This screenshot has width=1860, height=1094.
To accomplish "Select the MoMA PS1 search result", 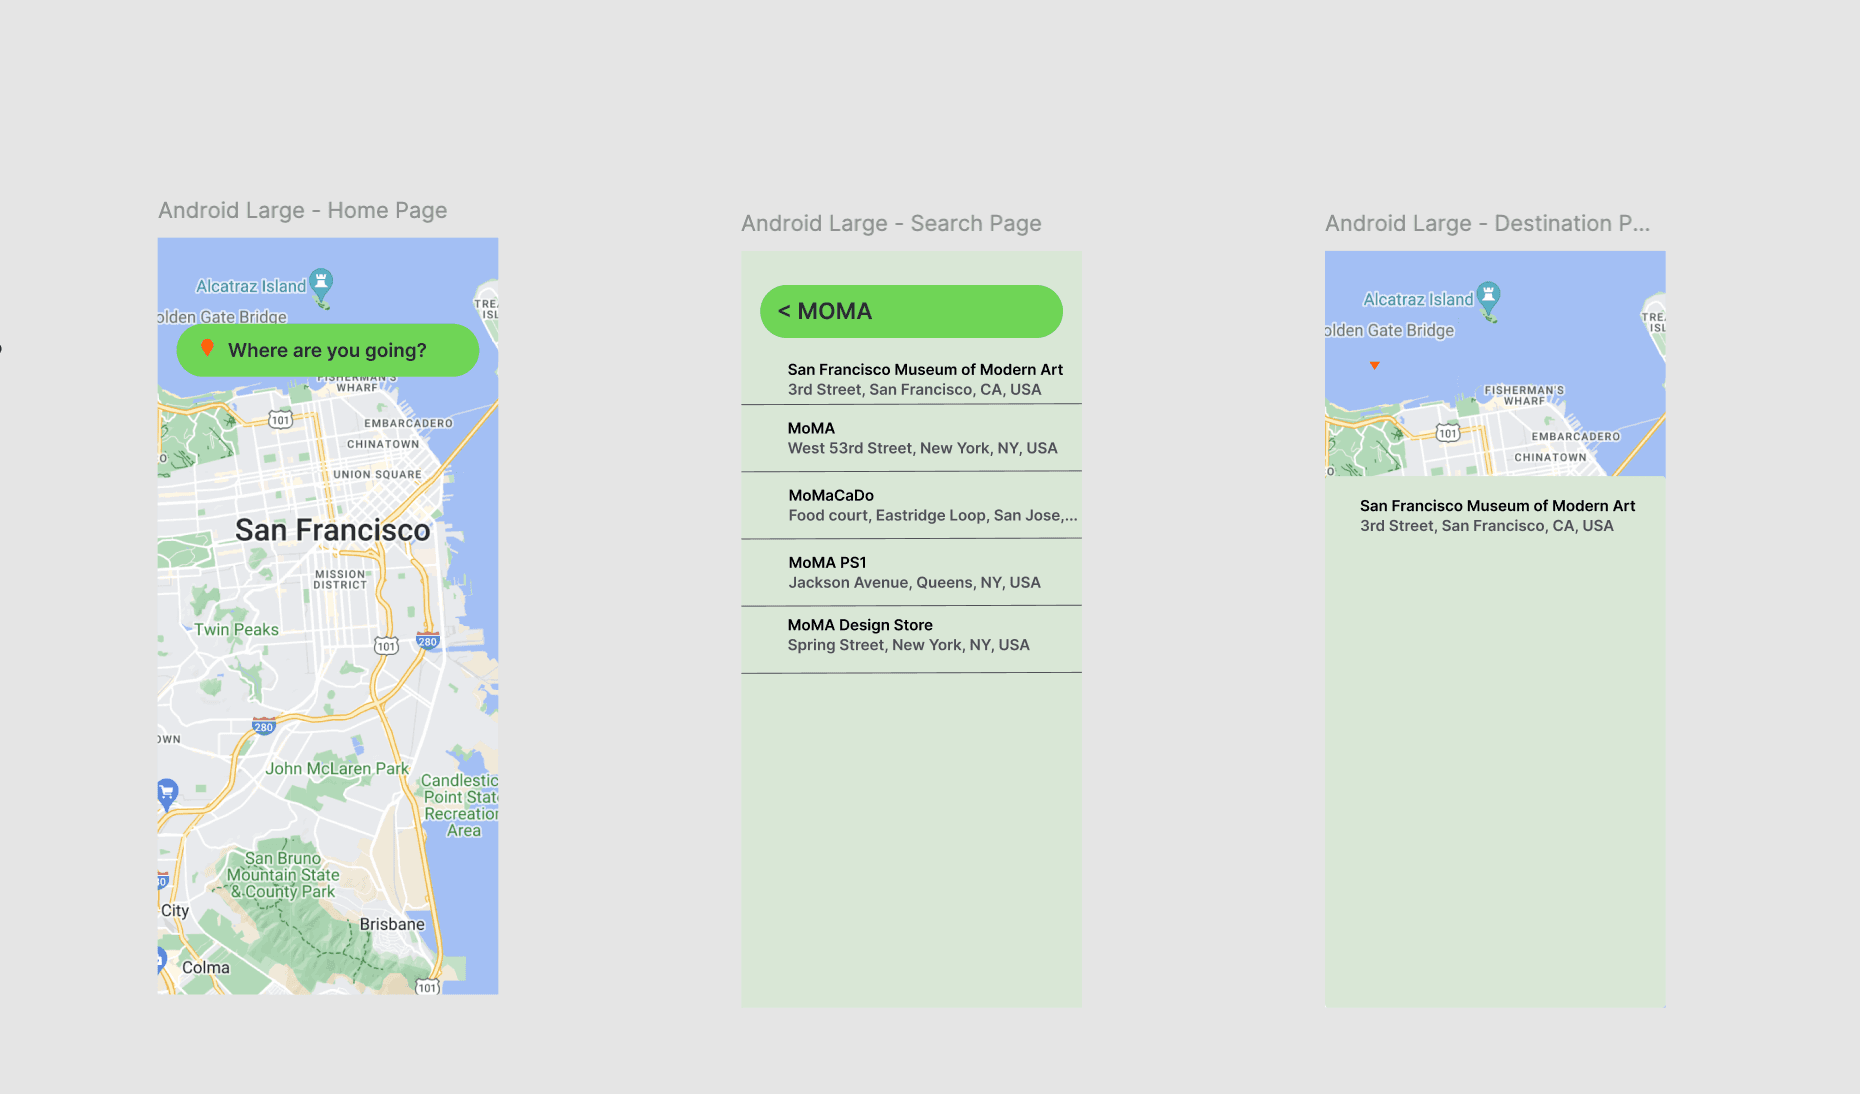I will [911, 572].
